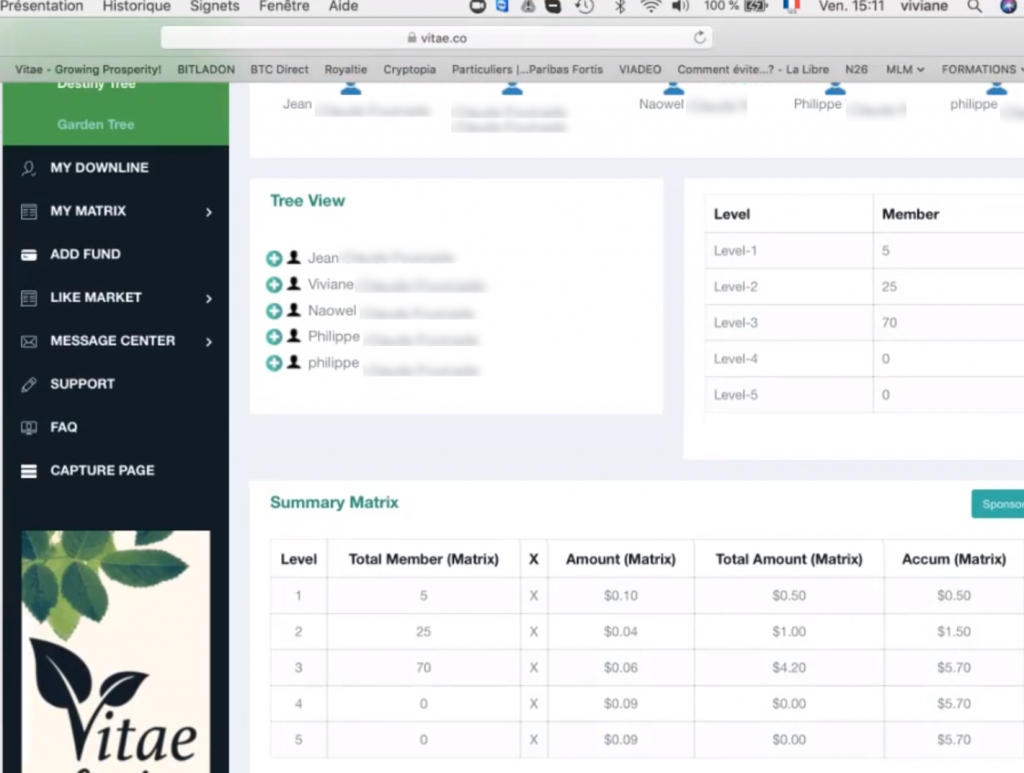Image resolution: width=1024 pixels, height=773 pixels.
Task: Click the Vitae leaf logo image
Action: (x=116, y=650)
